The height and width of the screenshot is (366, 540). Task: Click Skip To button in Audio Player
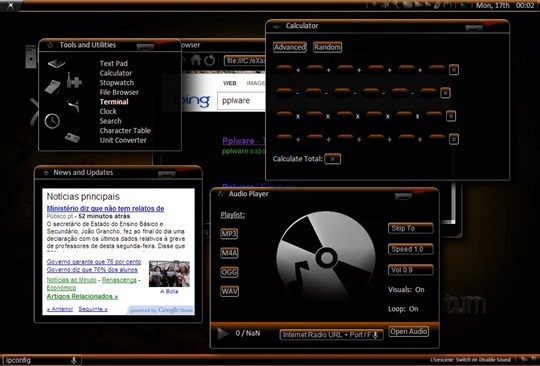pos(411,228)
